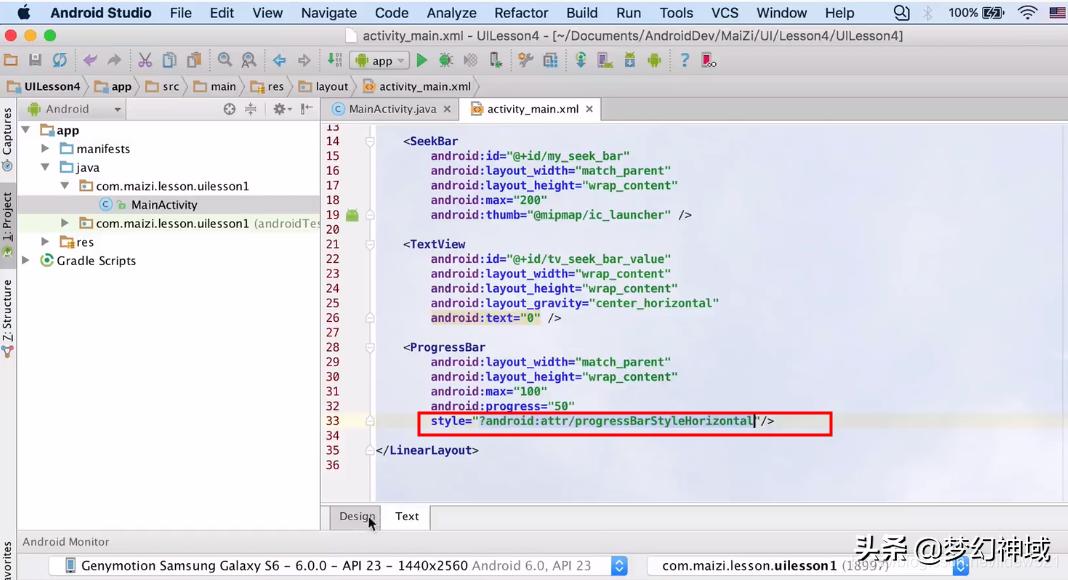Switch to the MainActivity.java tab
This screenshot has height=580, width=1068.
click(x=391, y=109)
